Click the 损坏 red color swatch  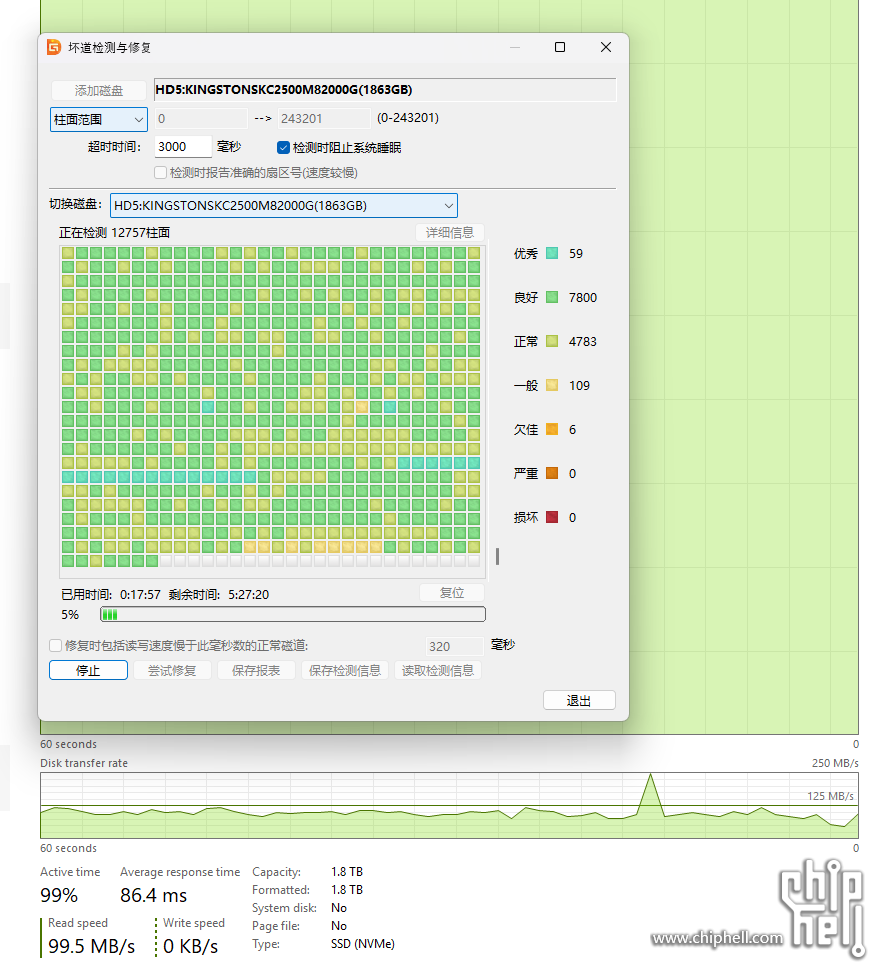tap(552, 518)
